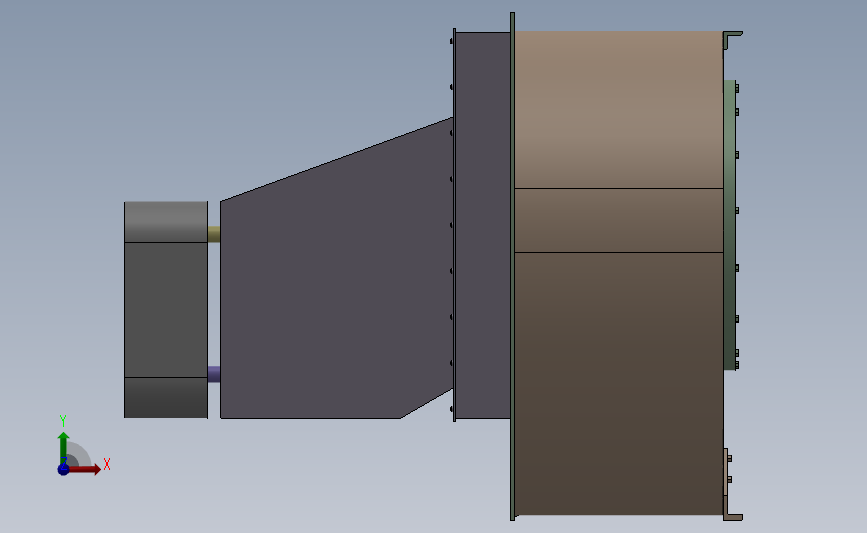The width and height of the screenshot is (867, 533).
Task: Select the light brown upper housing face
Action: 619,109
